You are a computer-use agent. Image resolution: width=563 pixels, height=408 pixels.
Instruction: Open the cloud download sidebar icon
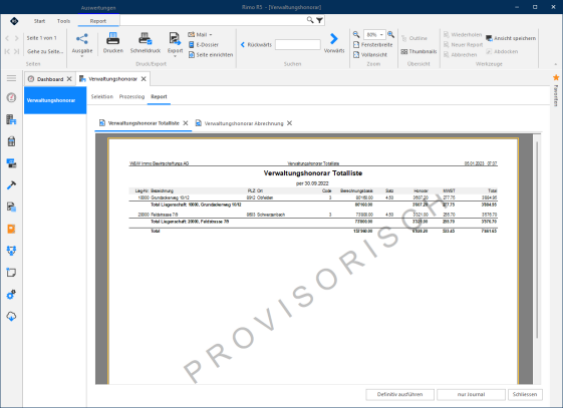(11, 316)
